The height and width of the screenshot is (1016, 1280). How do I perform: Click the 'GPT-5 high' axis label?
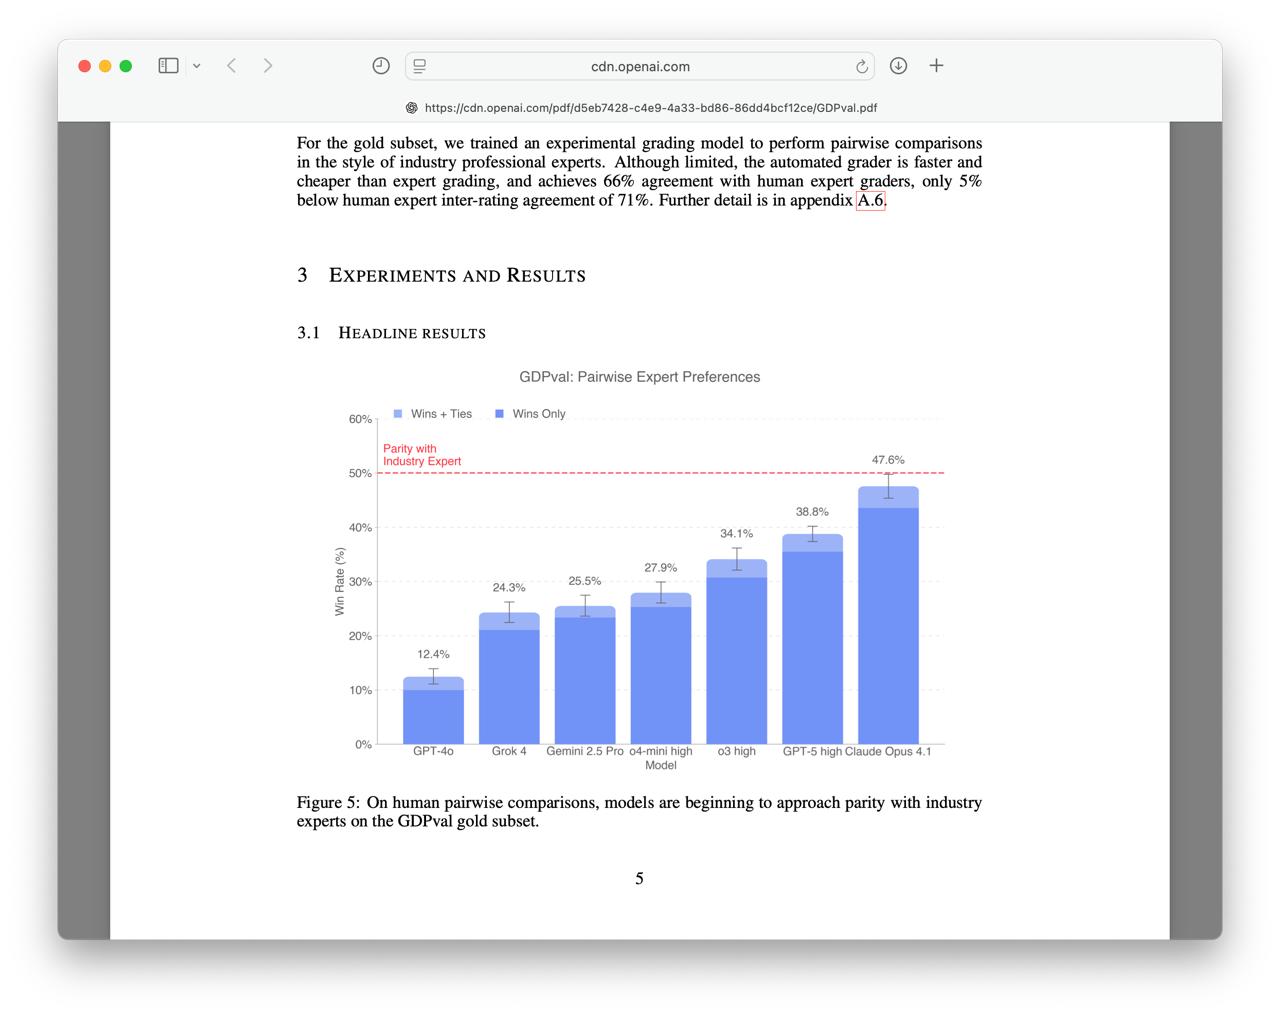[812, 751]
